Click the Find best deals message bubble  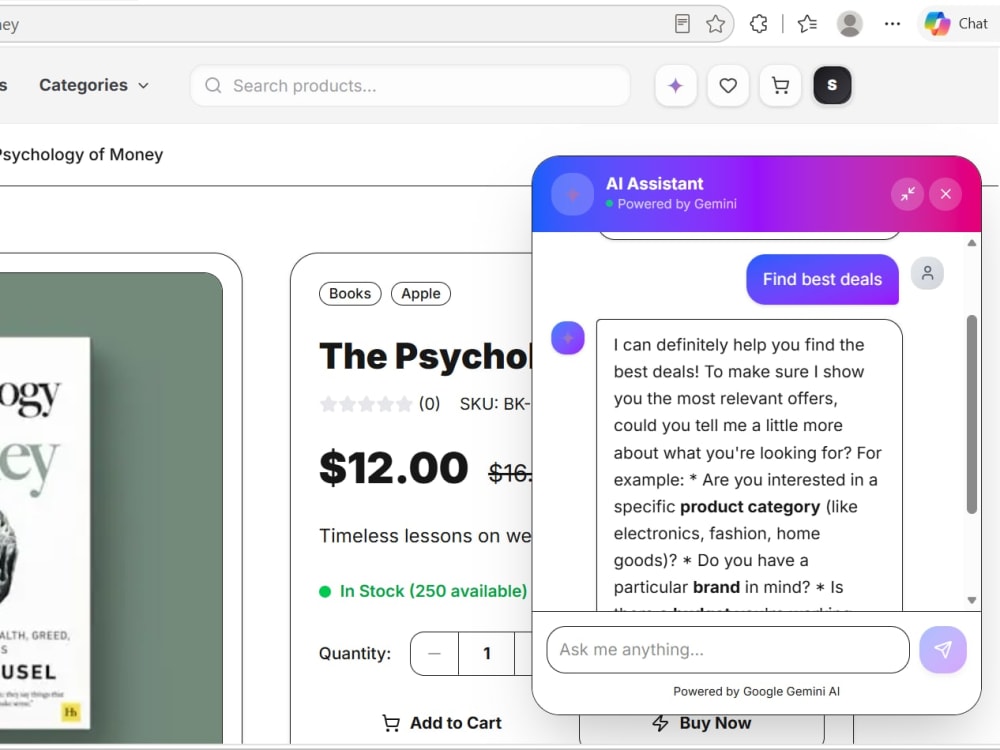pyautogui.click(x=822, y=279)
